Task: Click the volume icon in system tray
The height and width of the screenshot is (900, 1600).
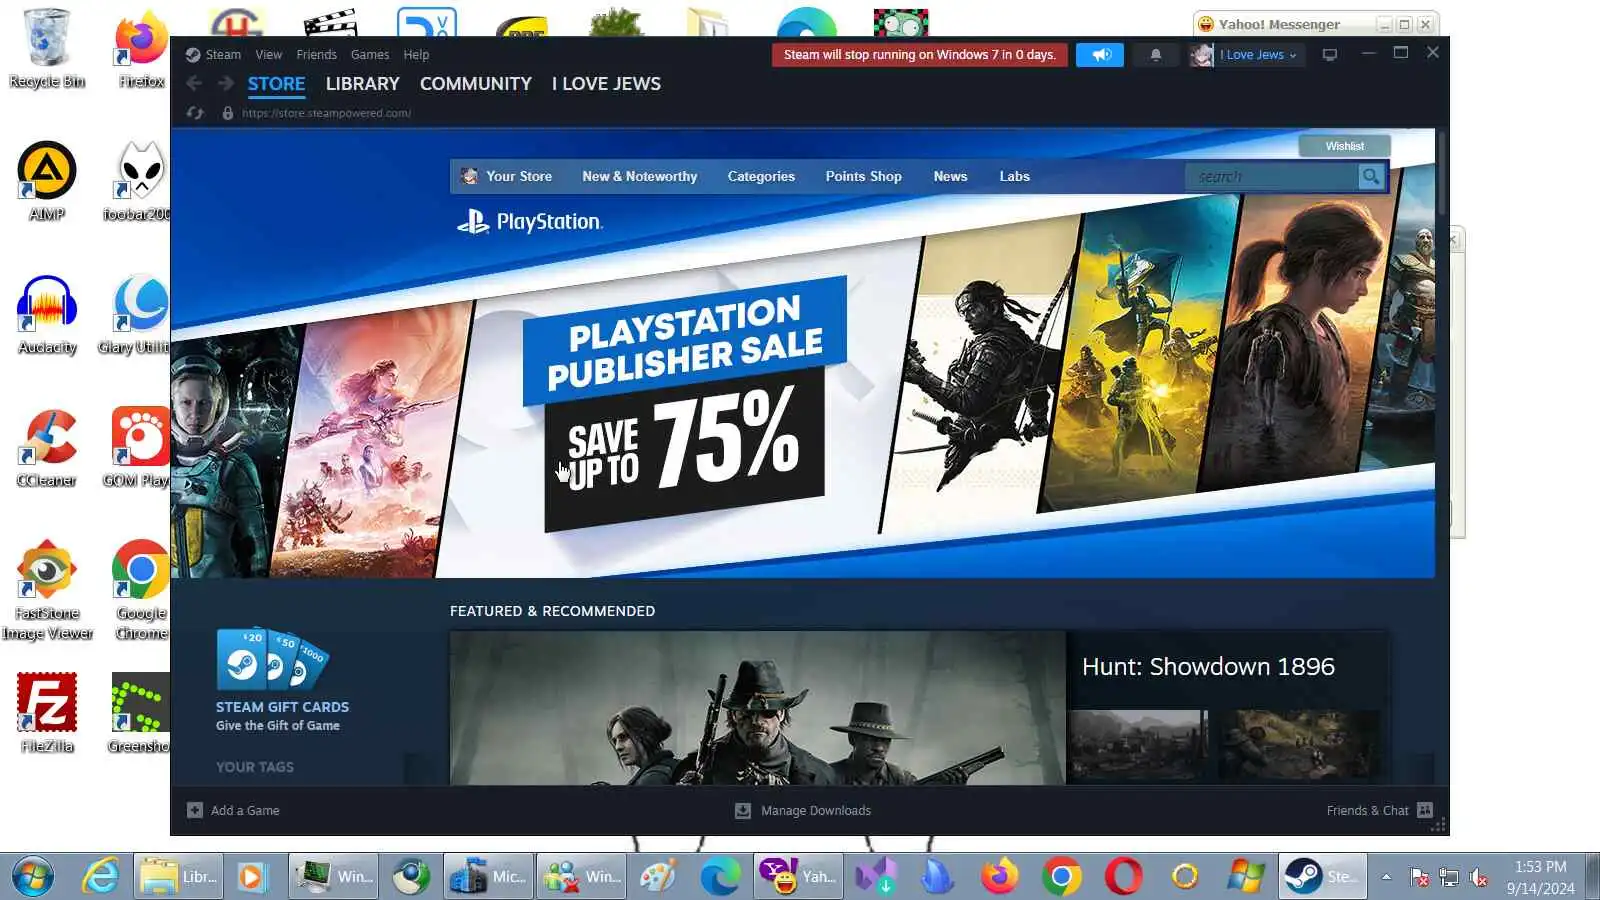Action: [1478, 878]
